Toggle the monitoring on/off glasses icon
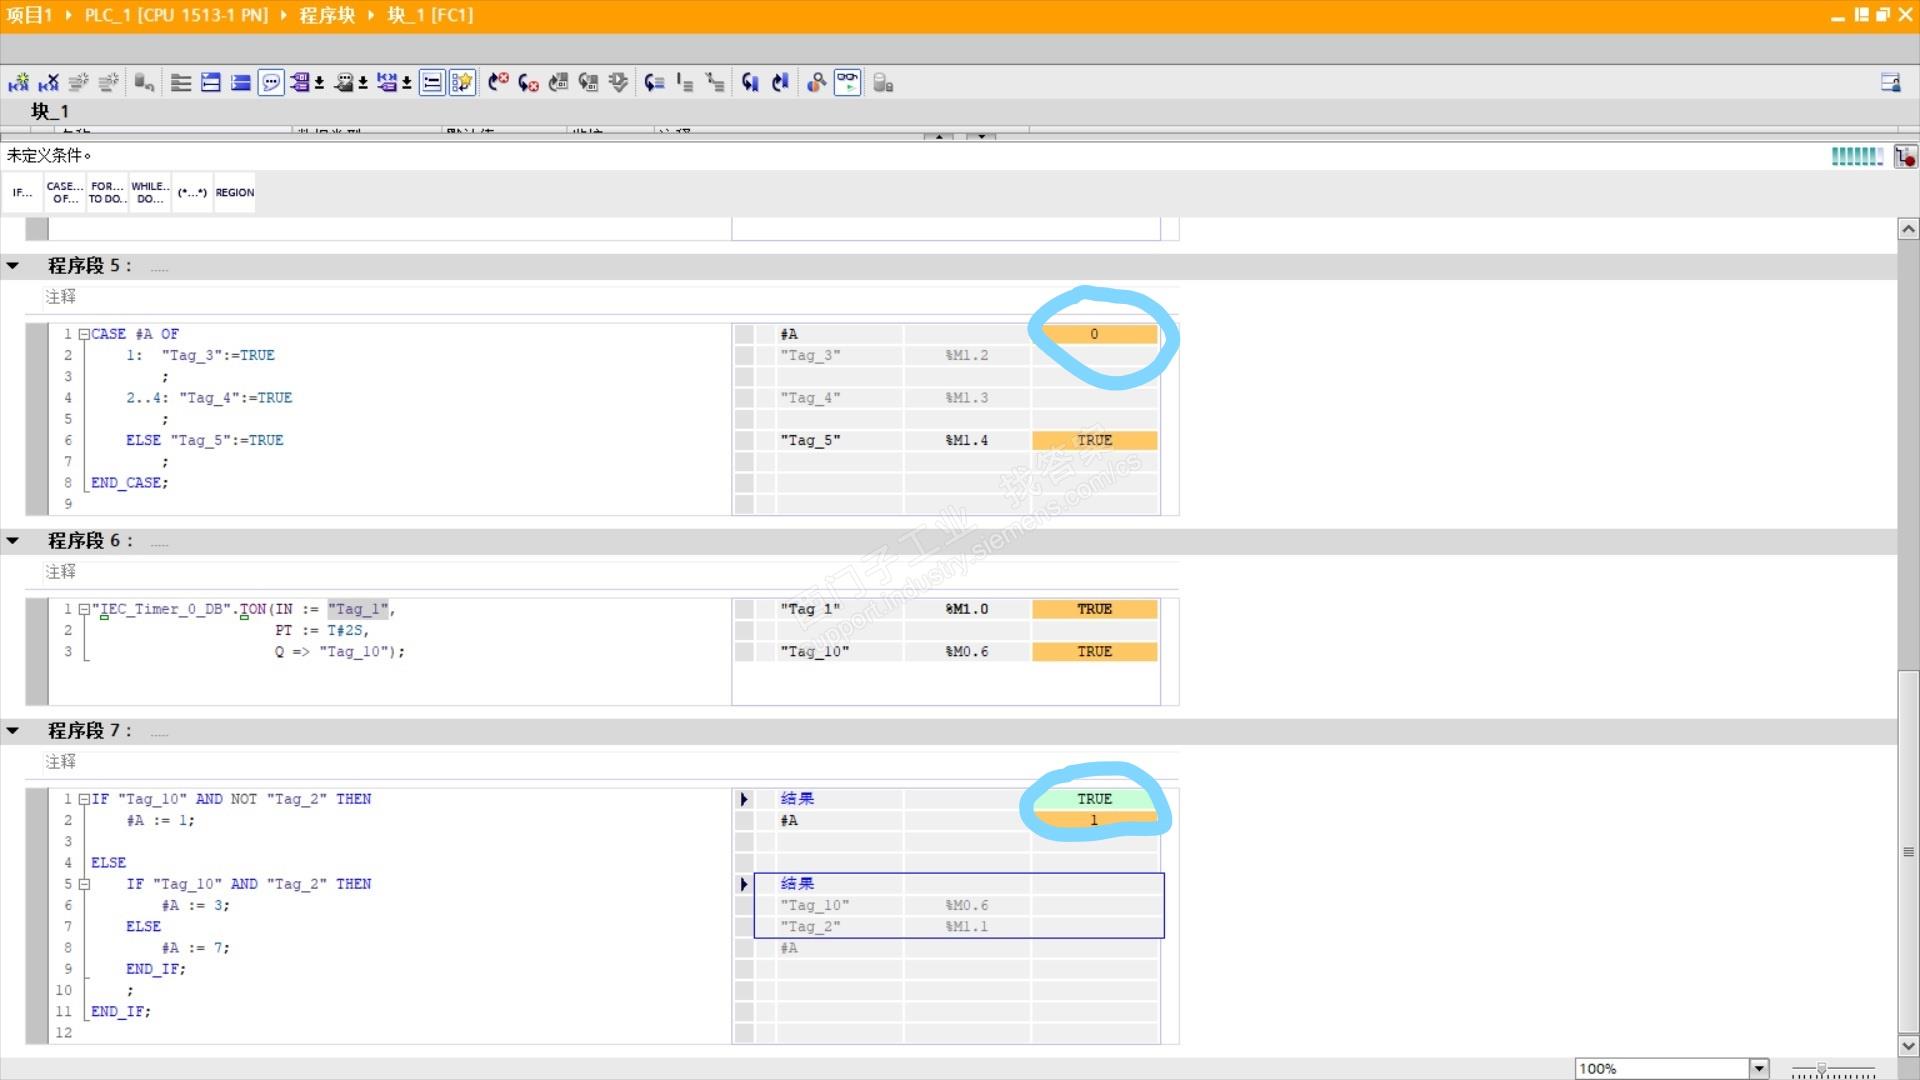The width and height of the screenshot is (1920, 1080). [847, 83]
